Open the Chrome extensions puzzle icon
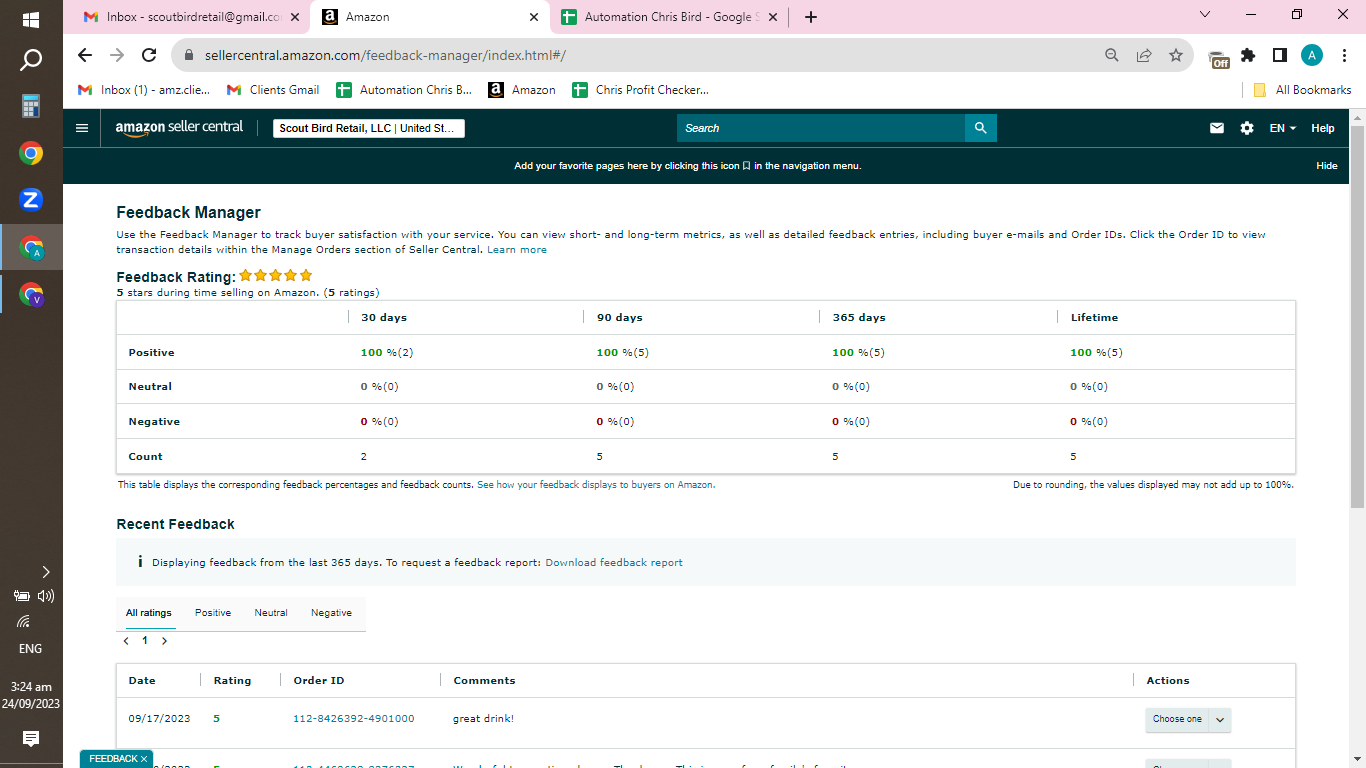This screenshot has width=1366, height=768. pos(1248,55)
